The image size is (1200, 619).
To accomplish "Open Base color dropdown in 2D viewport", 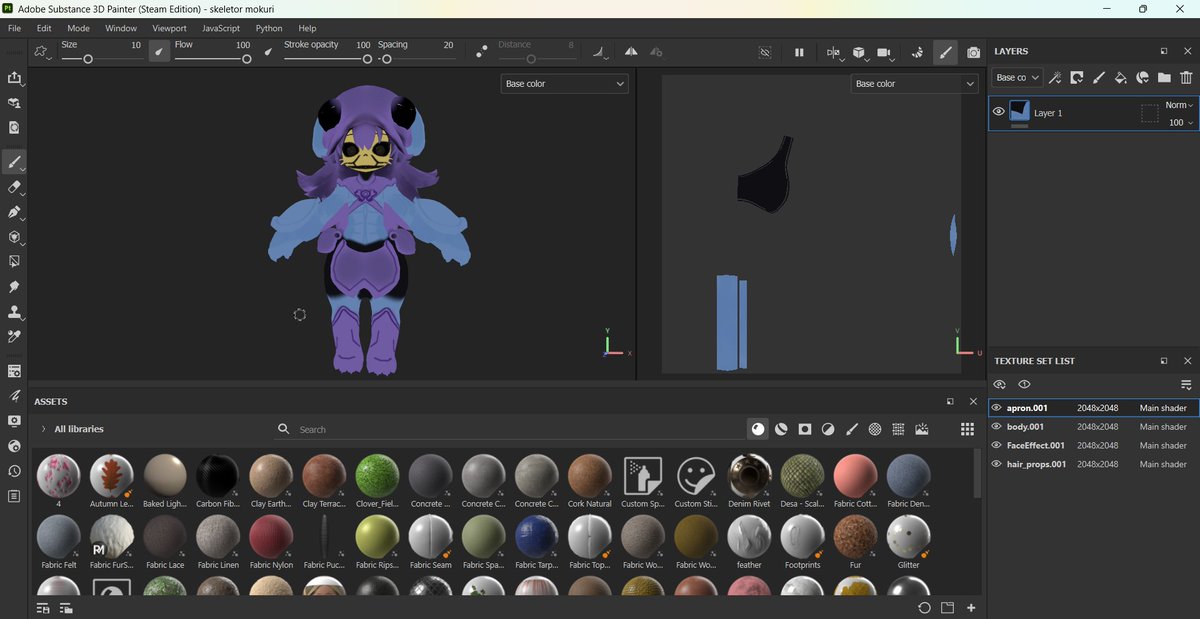I will [914, 84].
